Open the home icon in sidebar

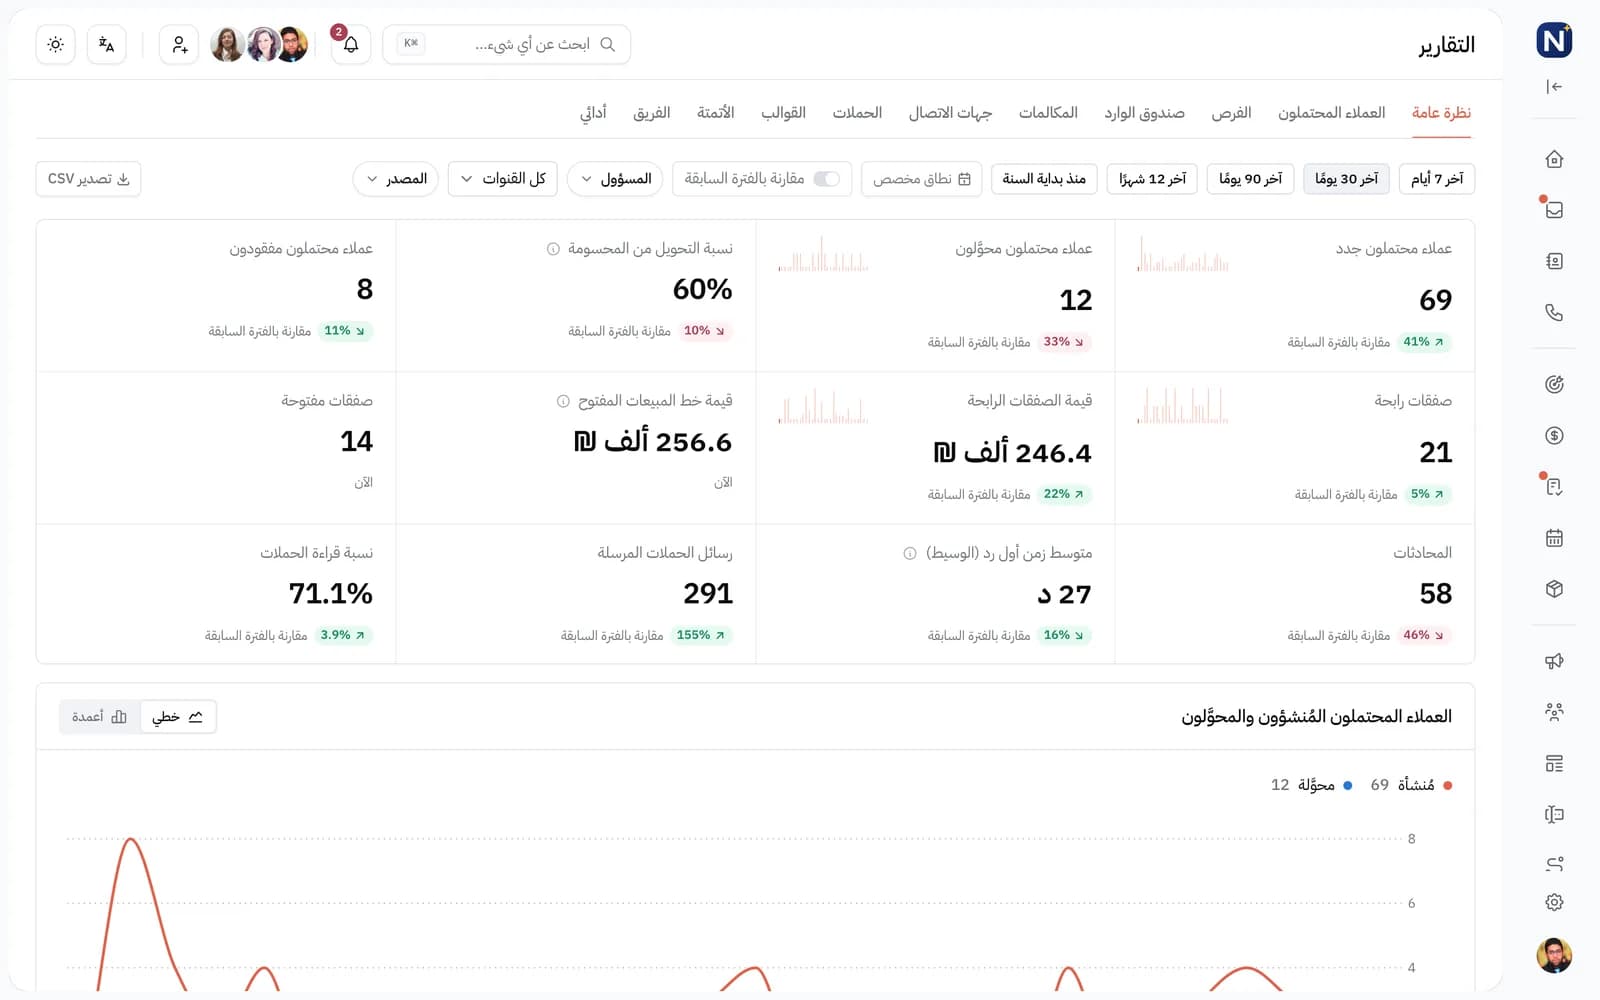coord(1554,159)
